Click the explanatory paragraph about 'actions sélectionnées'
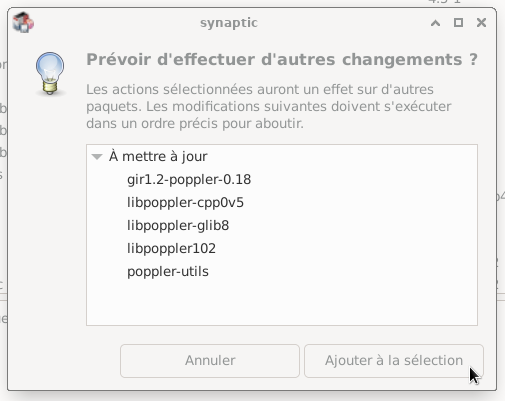 (269, 106)
